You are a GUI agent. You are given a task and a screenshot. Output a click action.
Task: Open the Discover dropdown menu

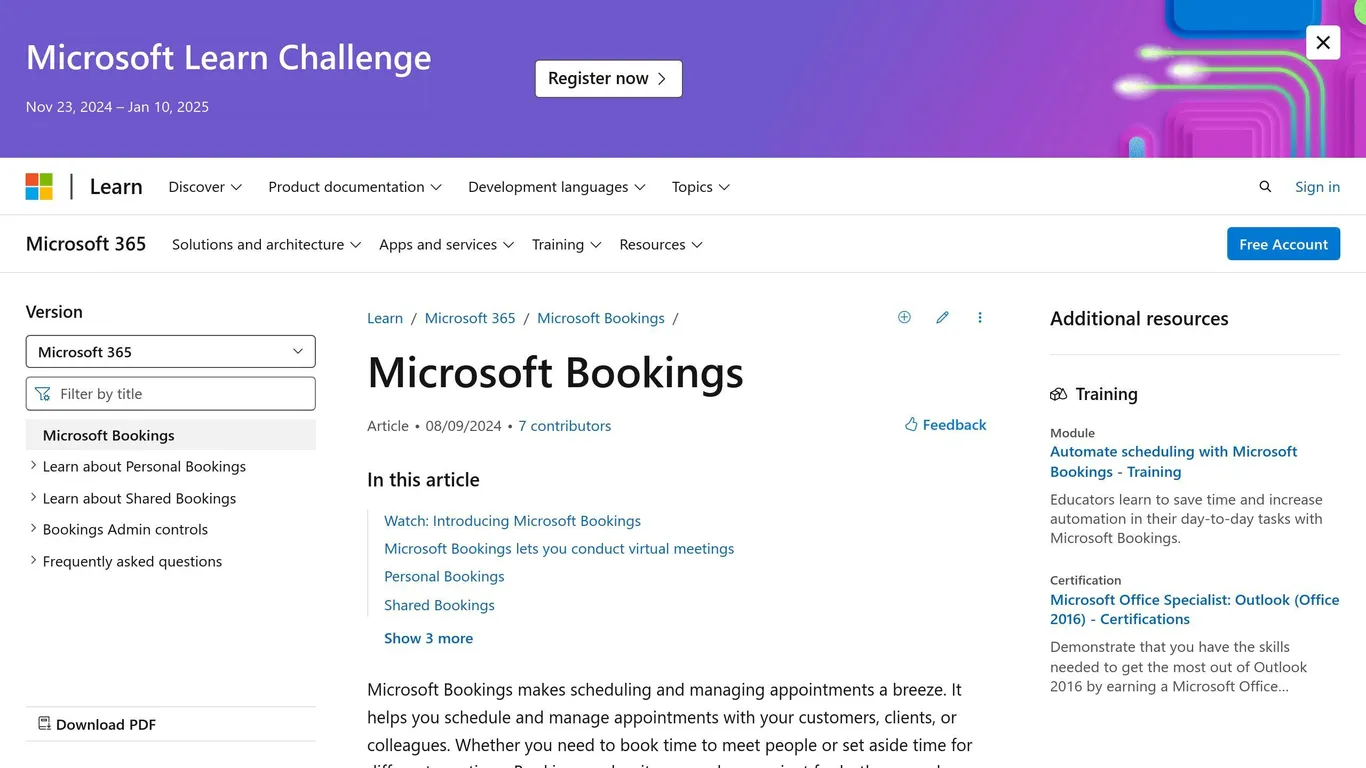click(x=205, y=187)
